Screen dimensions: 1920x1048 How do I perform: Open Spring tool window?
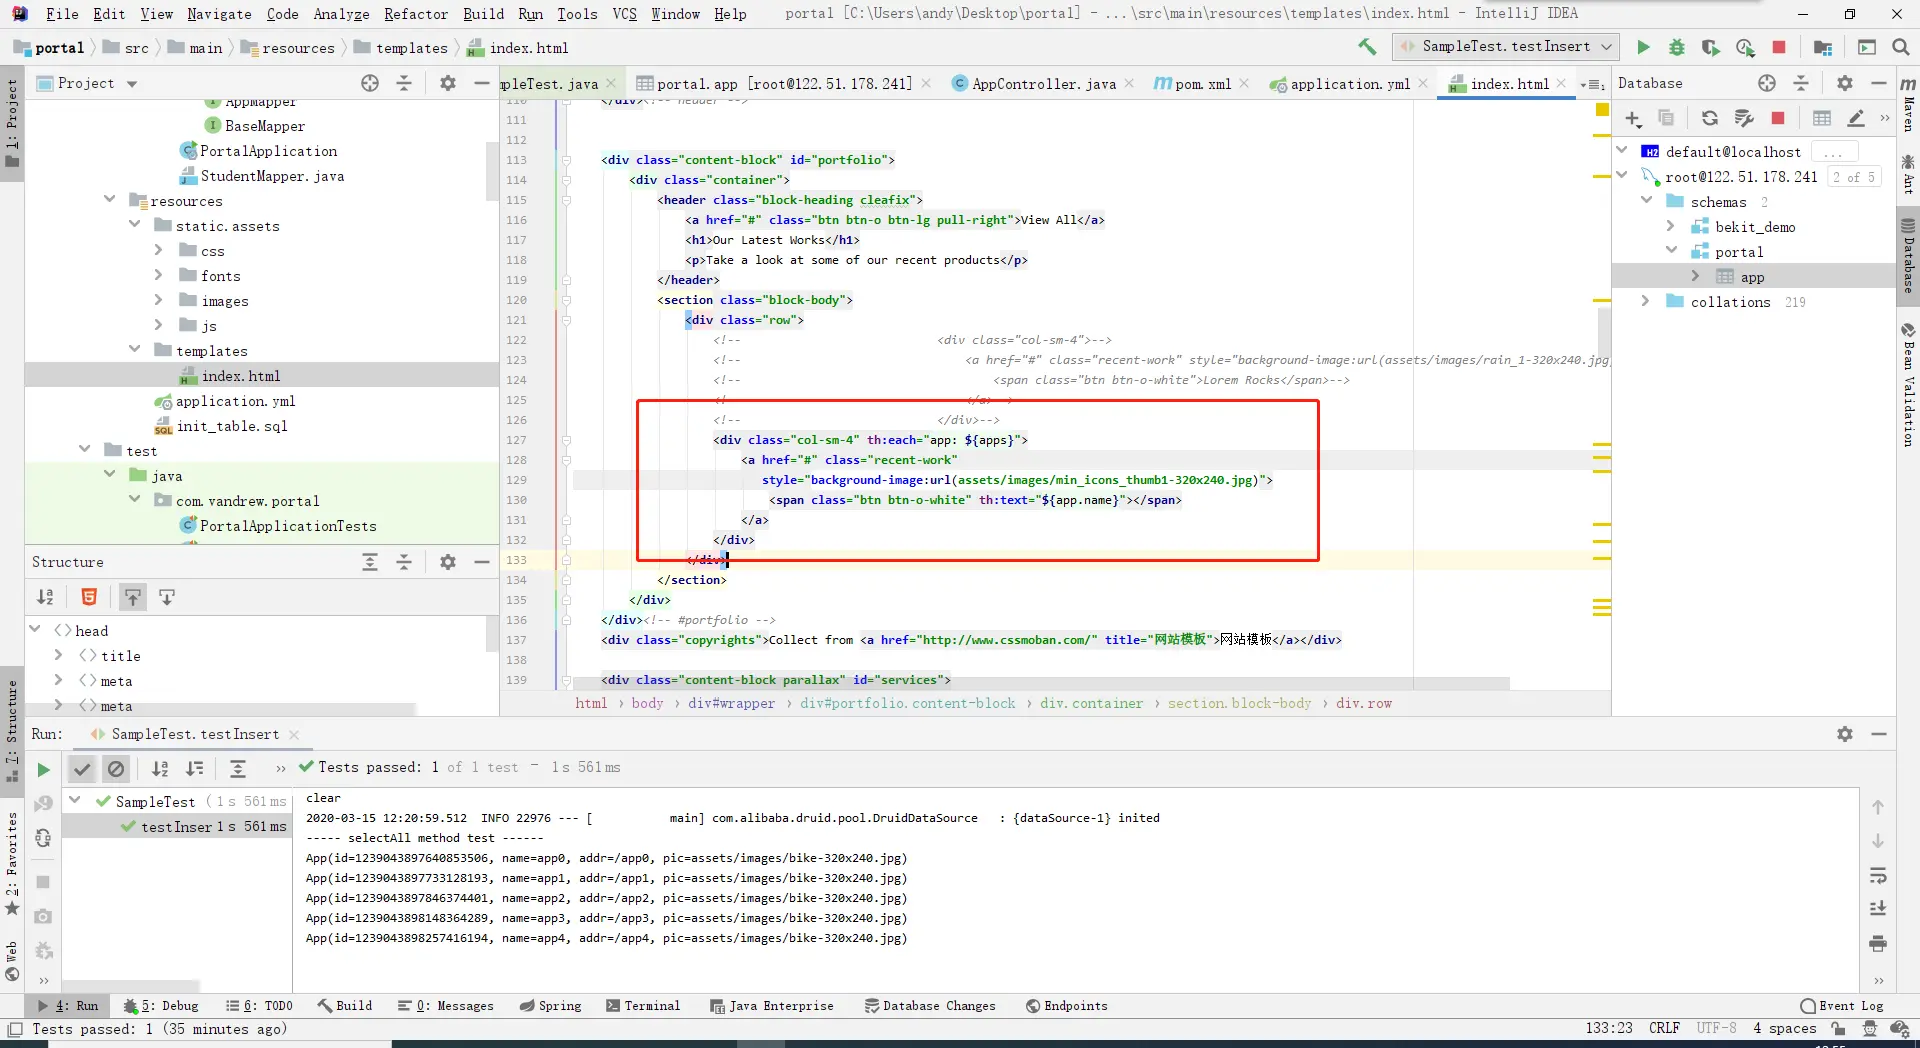pyautogui.click(x=550, y=1006)
